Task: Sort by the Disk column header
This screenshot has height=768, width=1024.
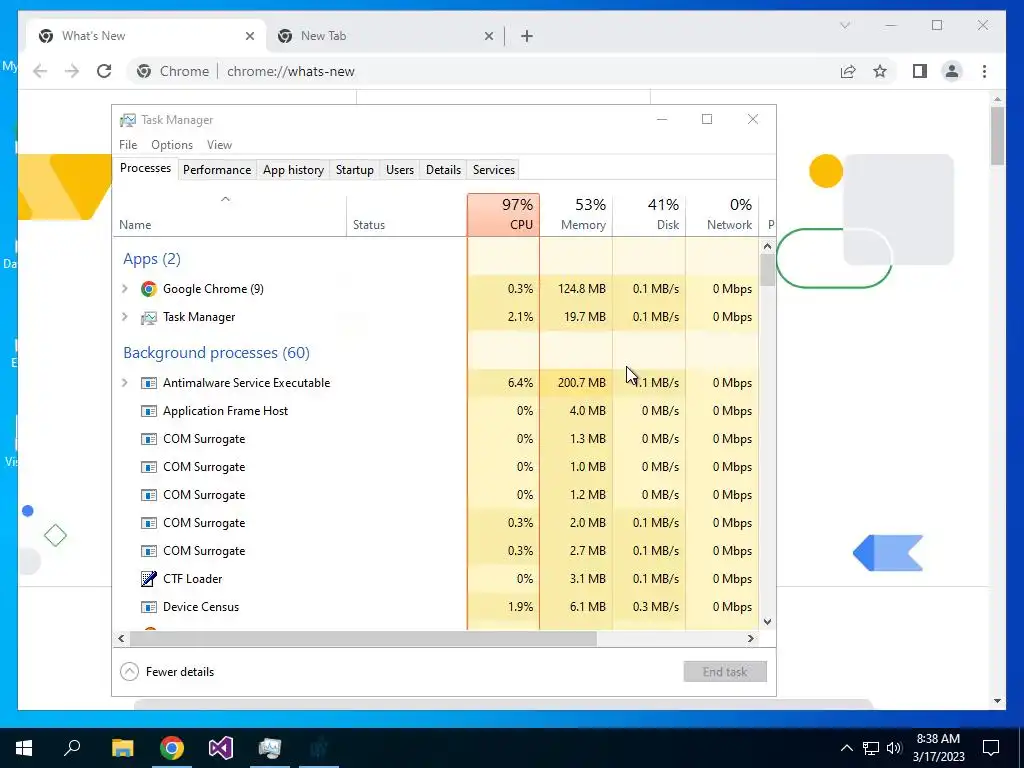Action: [649, 215]
